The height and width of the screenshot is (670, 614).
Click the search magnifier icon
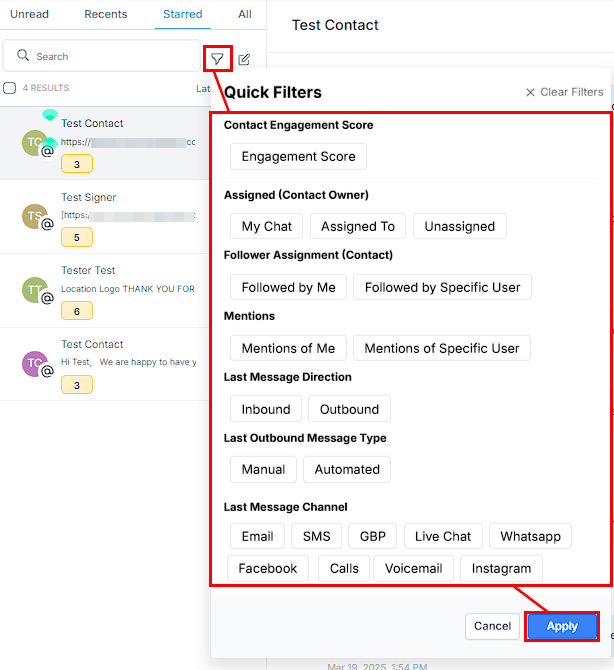pyautogui.click(x=23, y=56)
